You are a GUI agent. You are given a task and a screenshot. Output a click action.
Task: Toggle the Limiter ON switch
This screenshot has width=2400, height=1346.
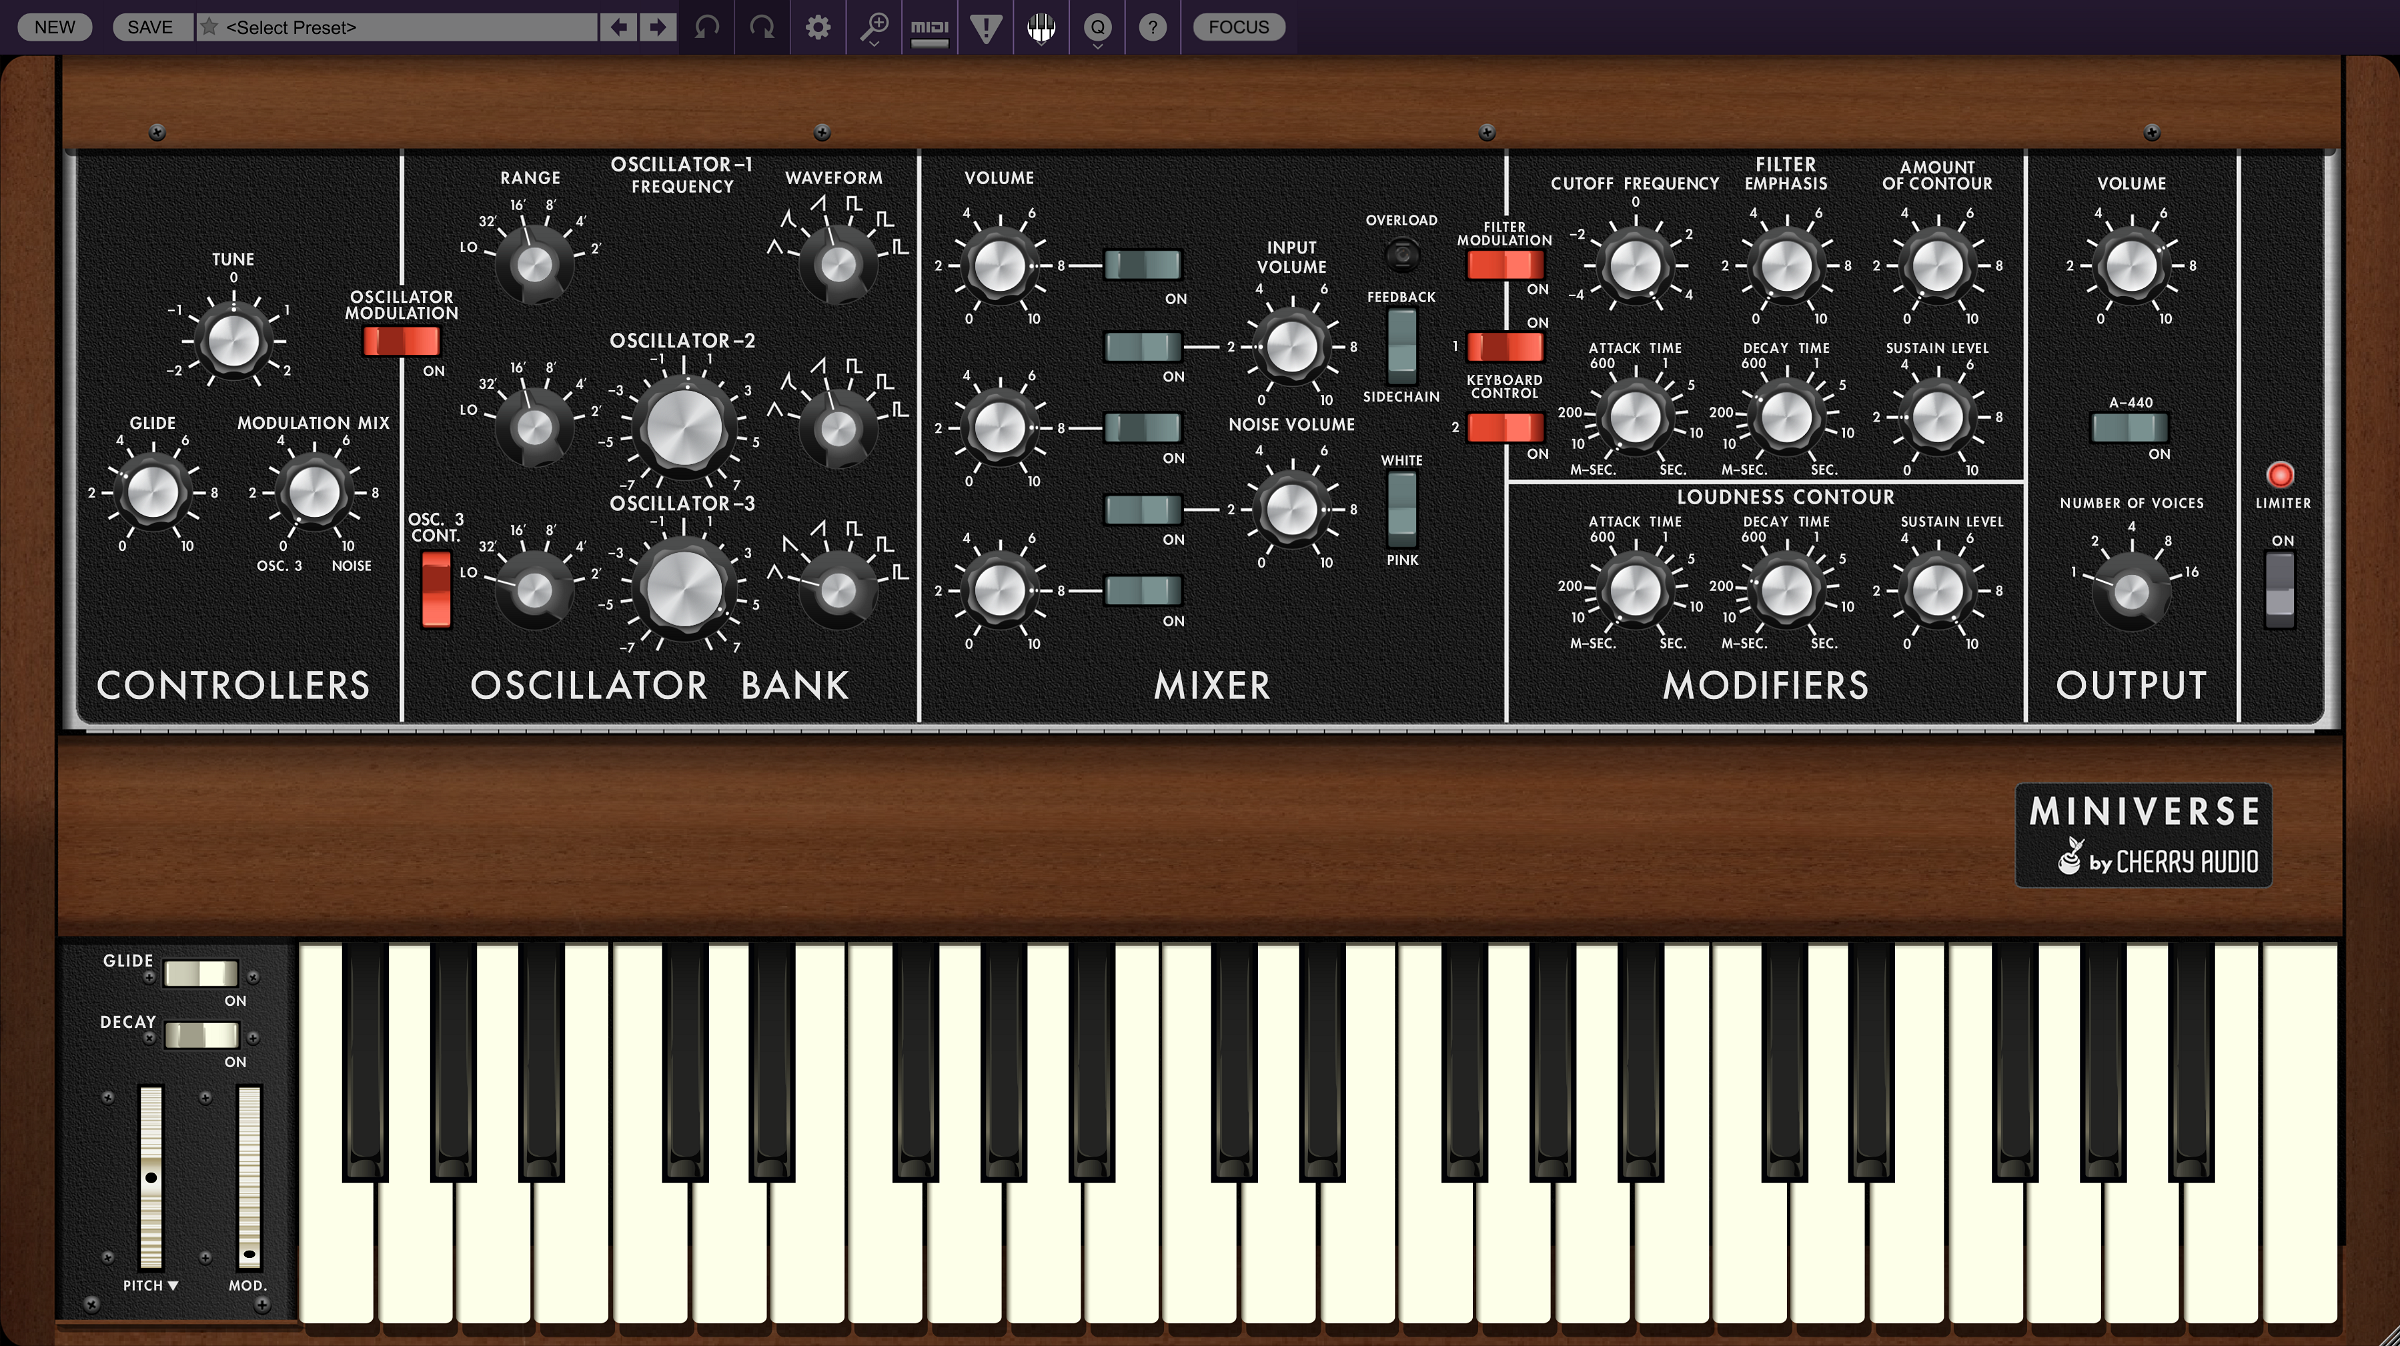coord(2280,589)
